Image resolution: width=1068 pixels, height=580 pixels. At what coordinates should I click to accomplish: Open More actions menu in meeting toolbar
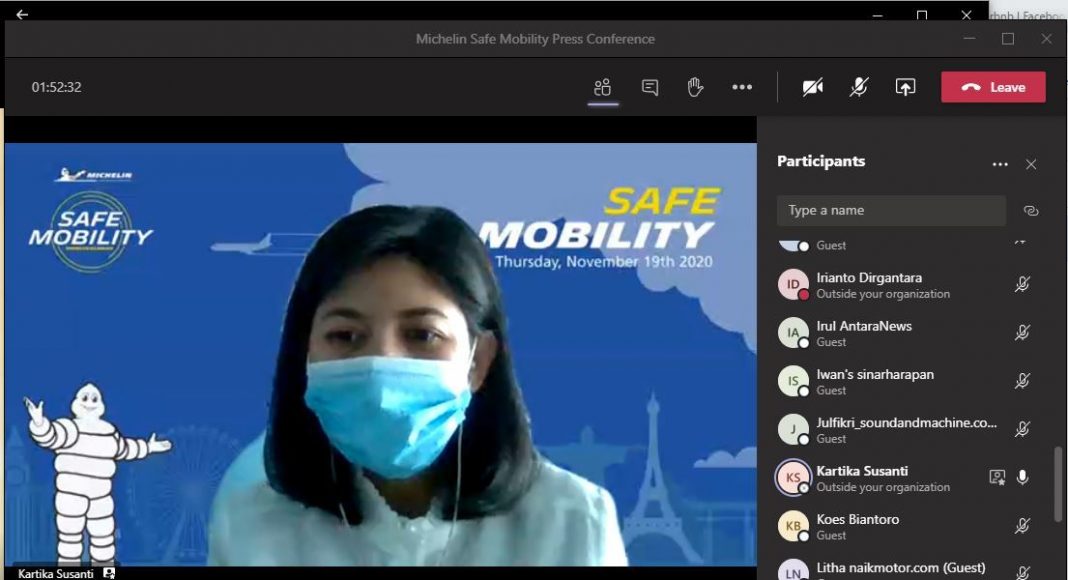point(741,87)
